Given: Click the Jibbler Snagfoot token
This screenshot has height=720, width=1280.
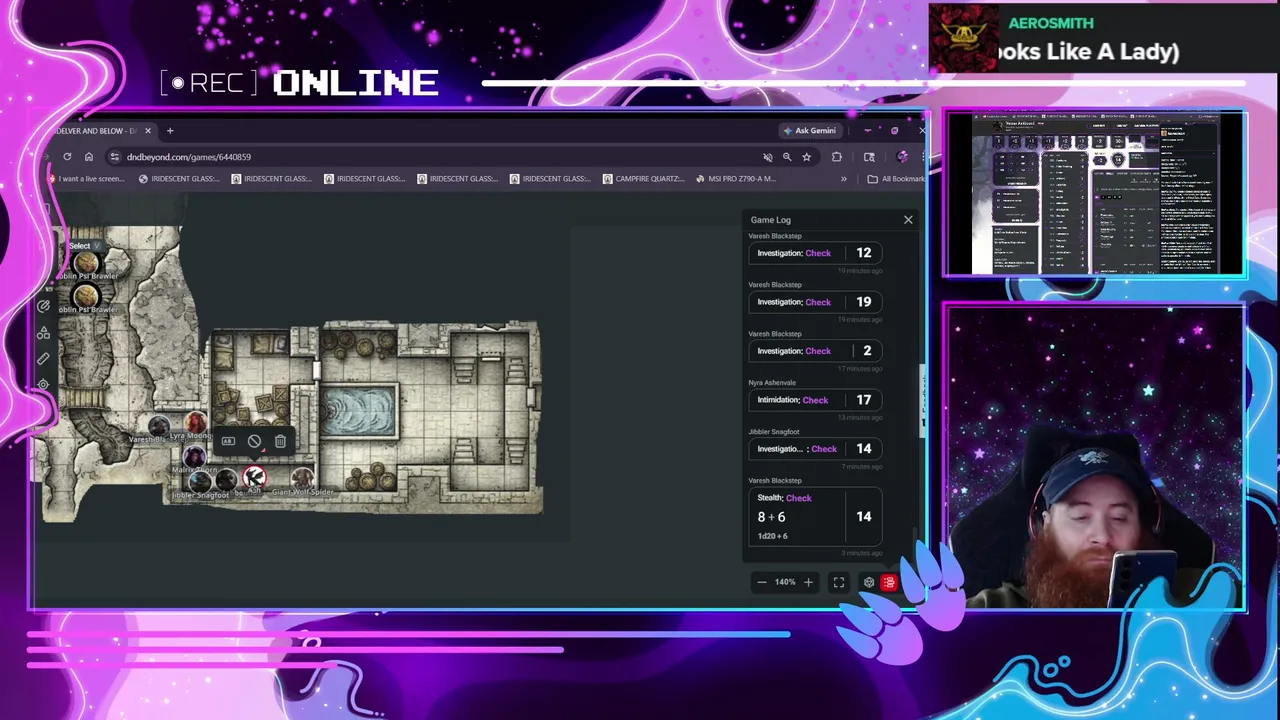Looking at the screenshot, I should pyautogui.click(x=200, y=482).
